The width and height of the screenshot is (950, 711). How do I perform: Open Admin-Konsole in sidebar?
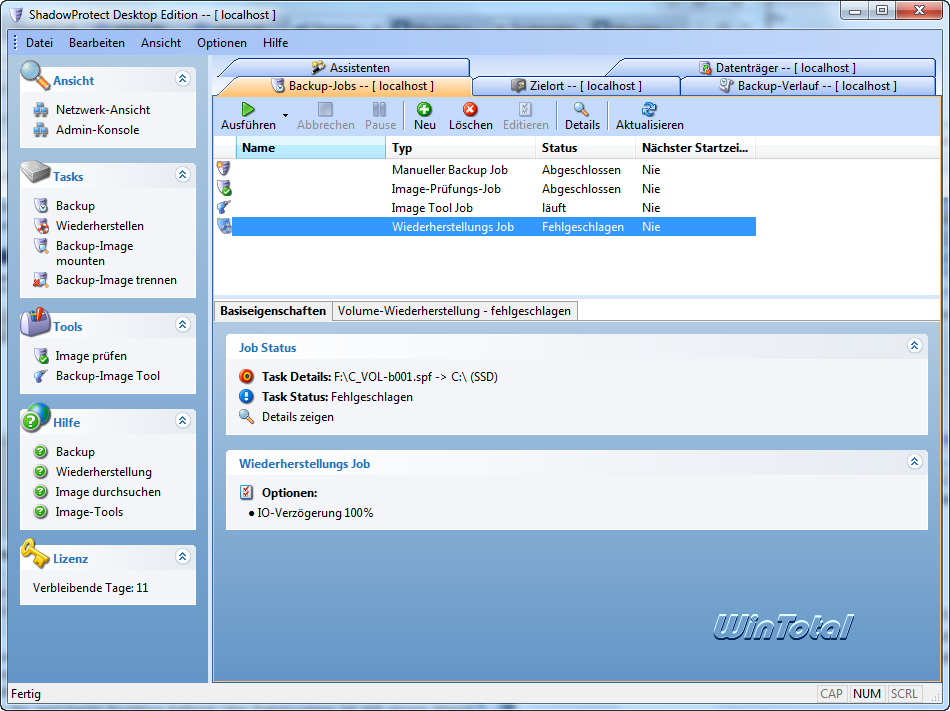98,130
